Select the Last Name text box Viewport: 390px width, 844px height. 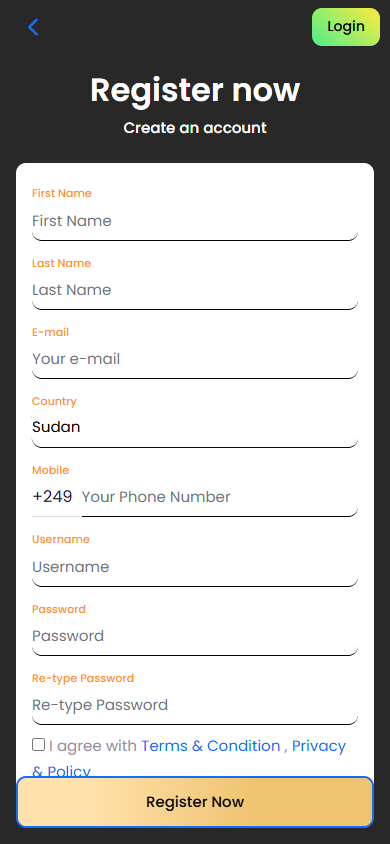195,290
